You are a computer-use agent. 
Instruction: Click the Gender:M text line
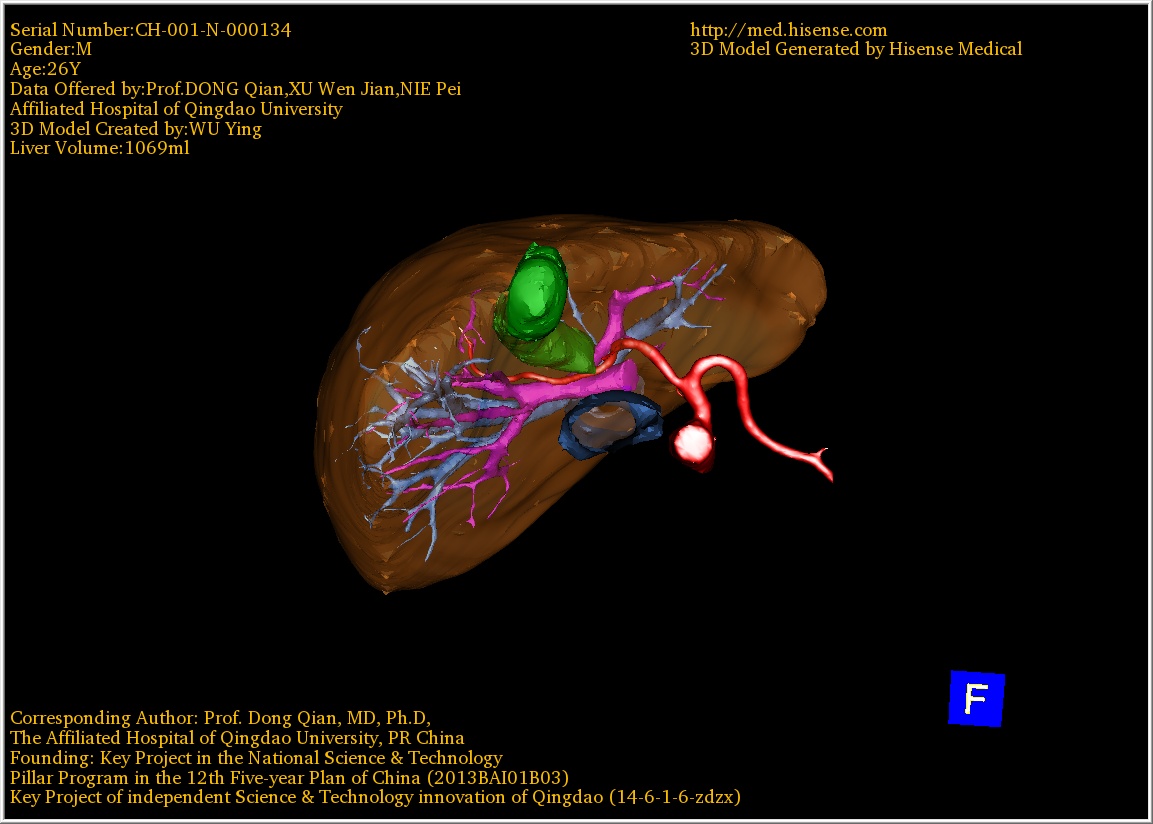tap(51, 49)
